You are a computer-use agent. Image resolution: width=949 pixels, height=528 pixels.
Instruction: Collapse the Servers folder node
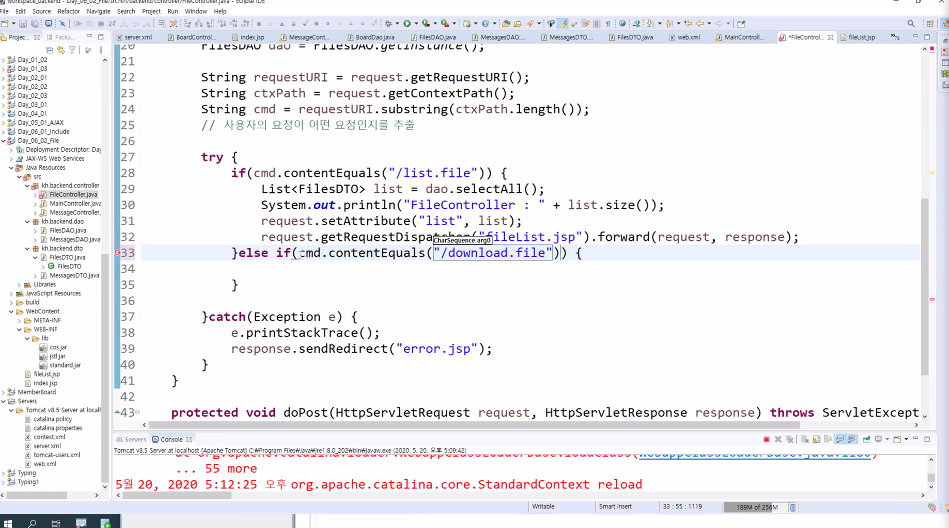[x=4, y=401]
